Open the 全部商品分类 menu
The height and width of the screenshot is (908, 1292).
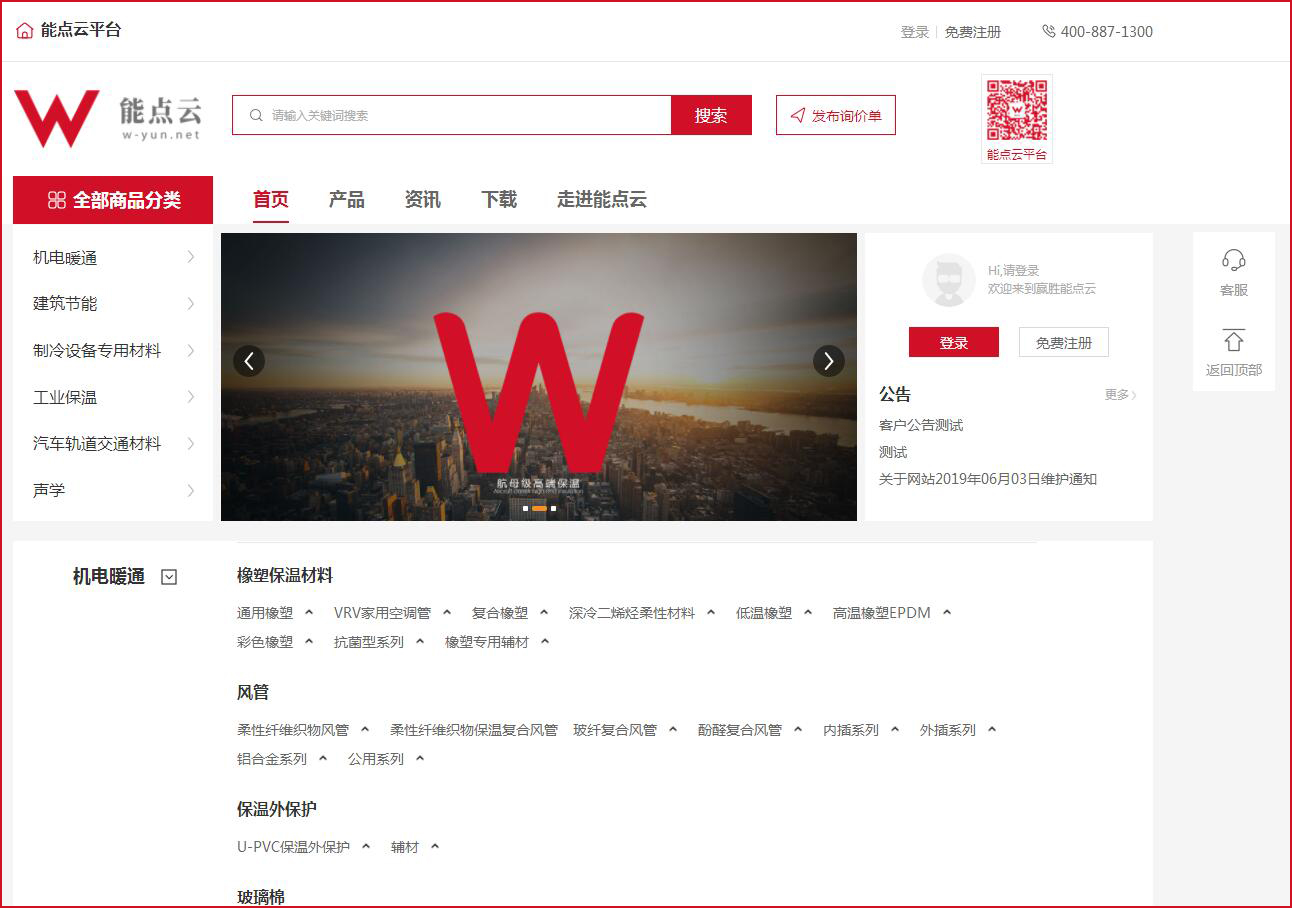tap(113, 200)
